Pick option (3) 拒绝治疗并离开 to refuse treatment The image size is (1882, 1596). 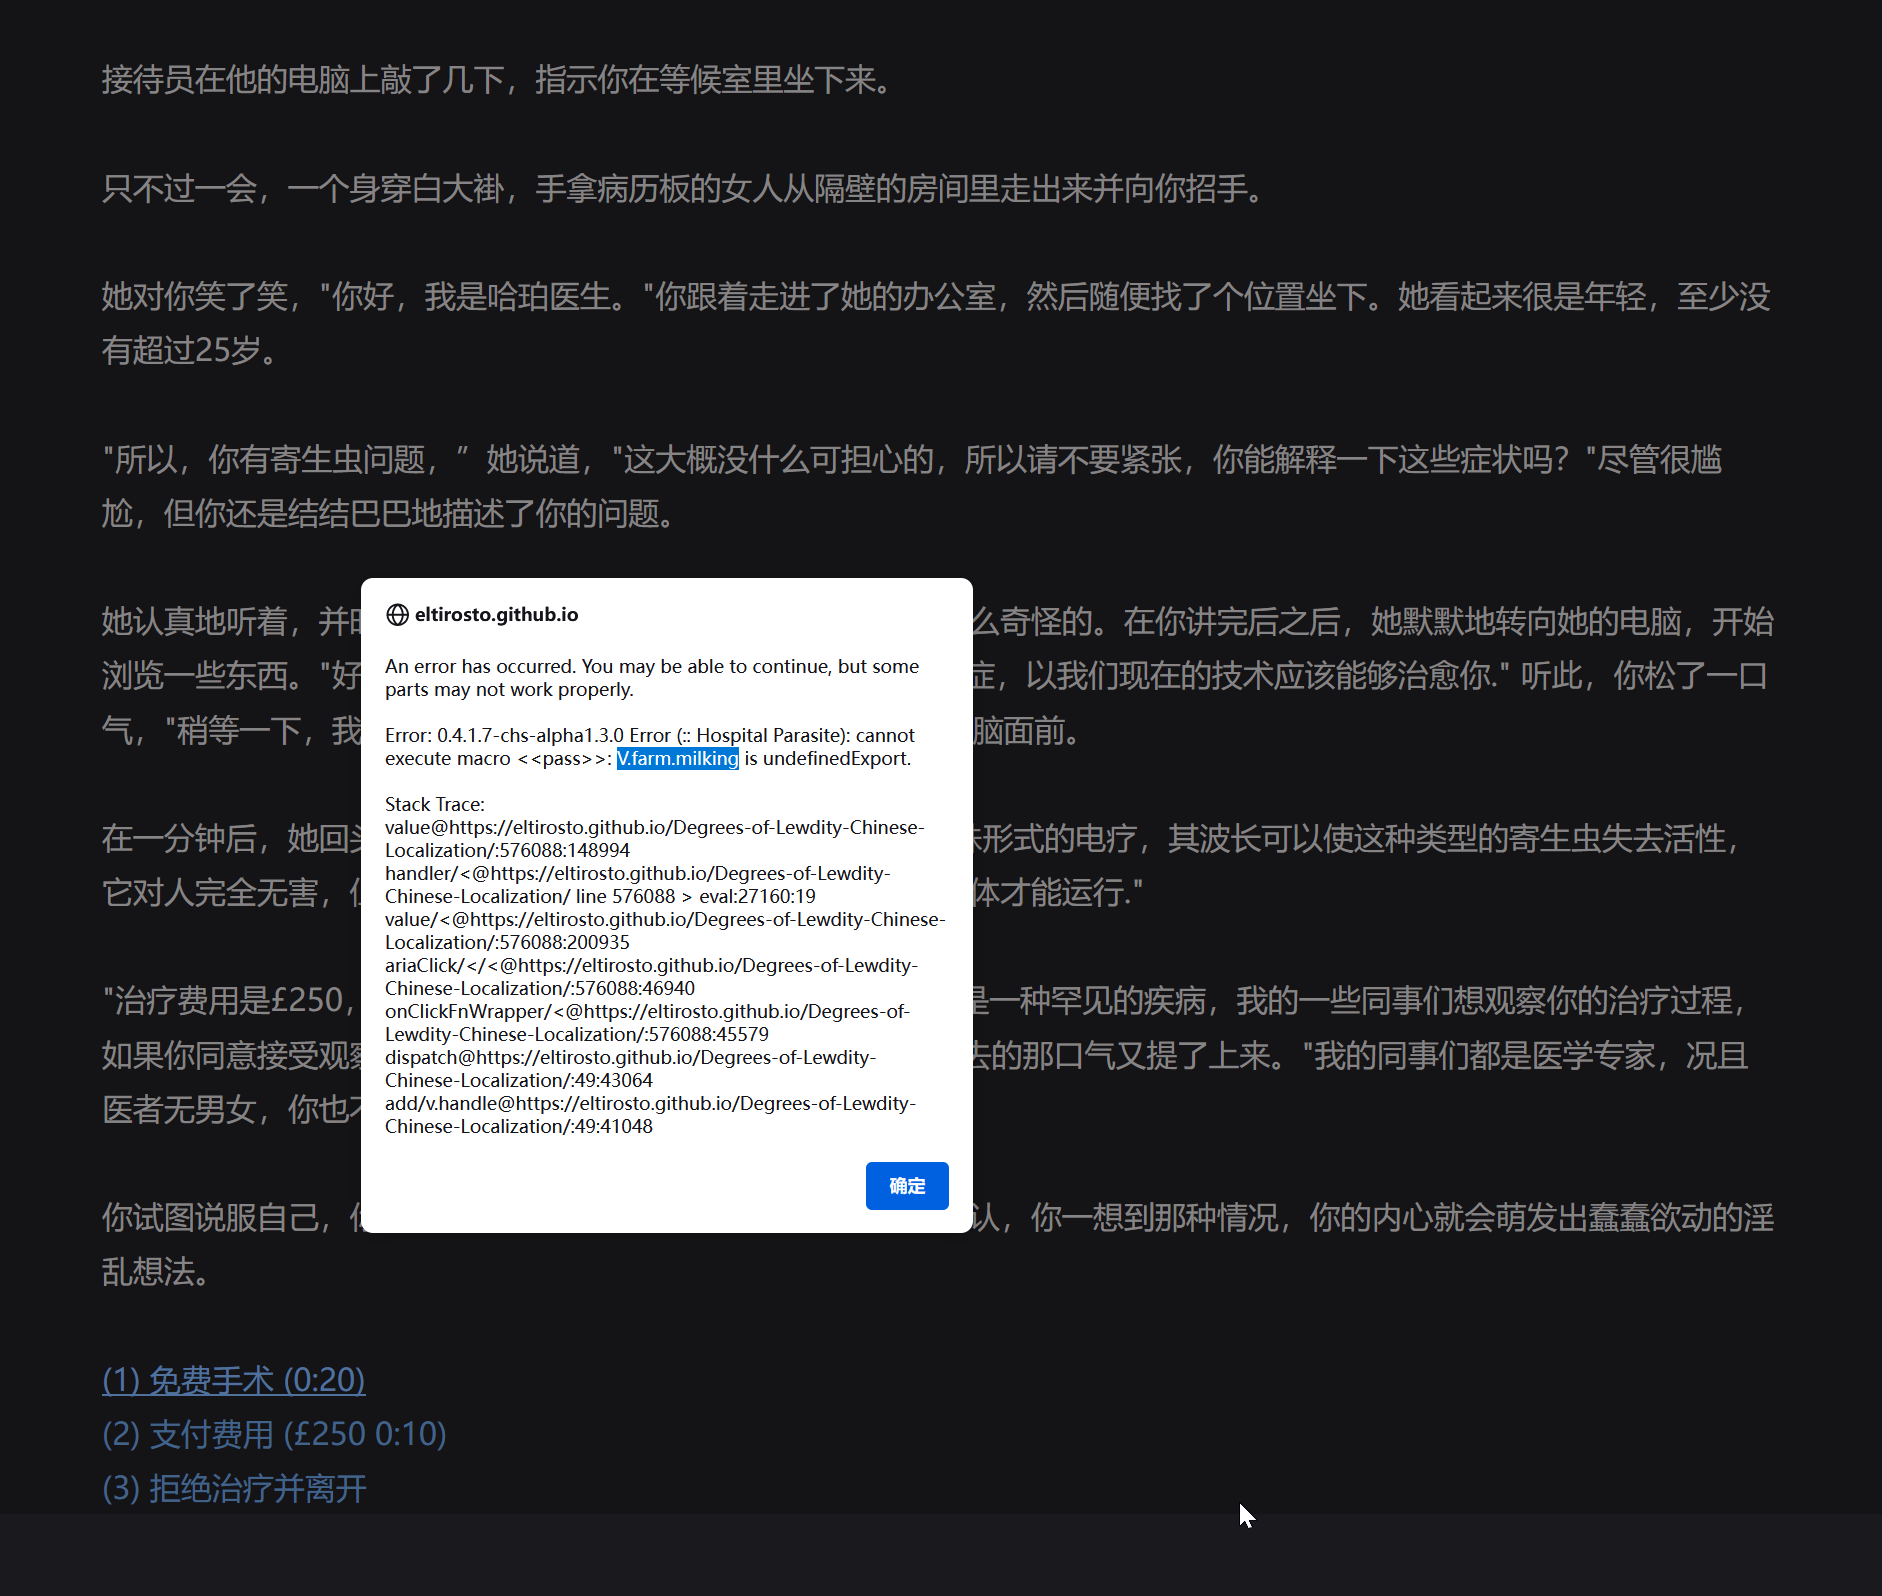pos(234,1489)
